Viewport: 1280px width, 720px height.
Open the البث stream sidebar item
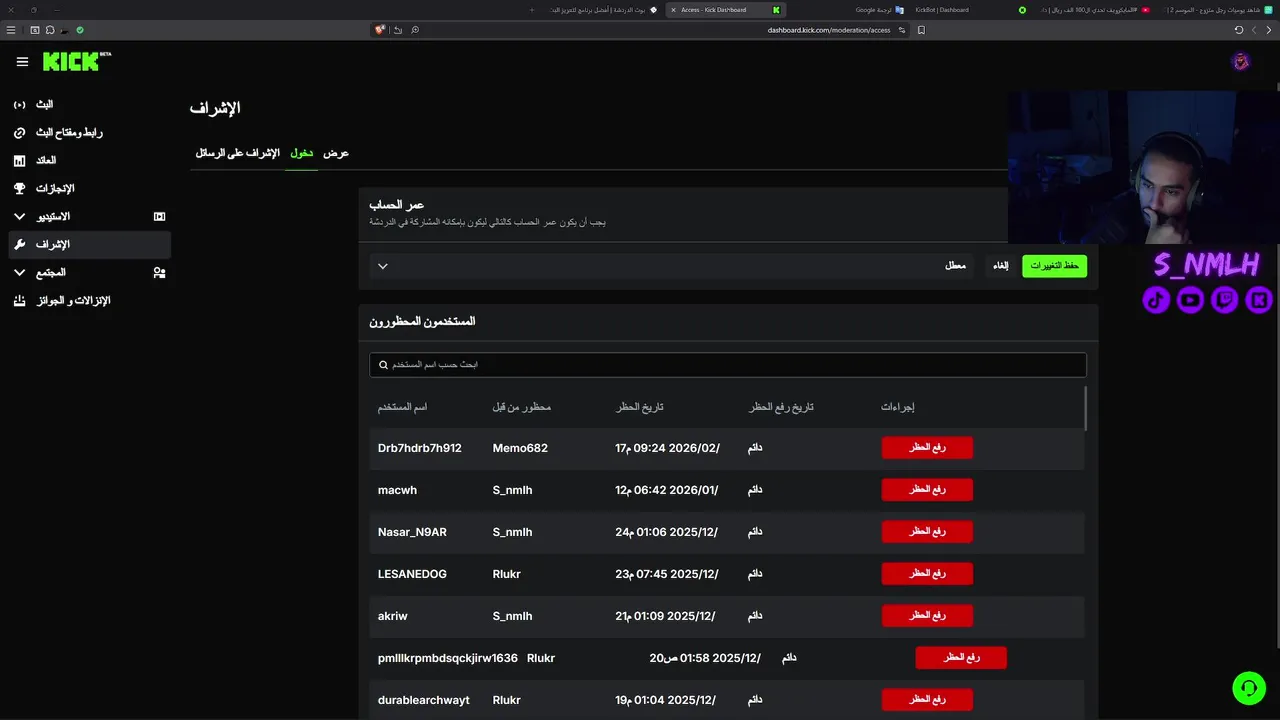(x=89, y=104)
